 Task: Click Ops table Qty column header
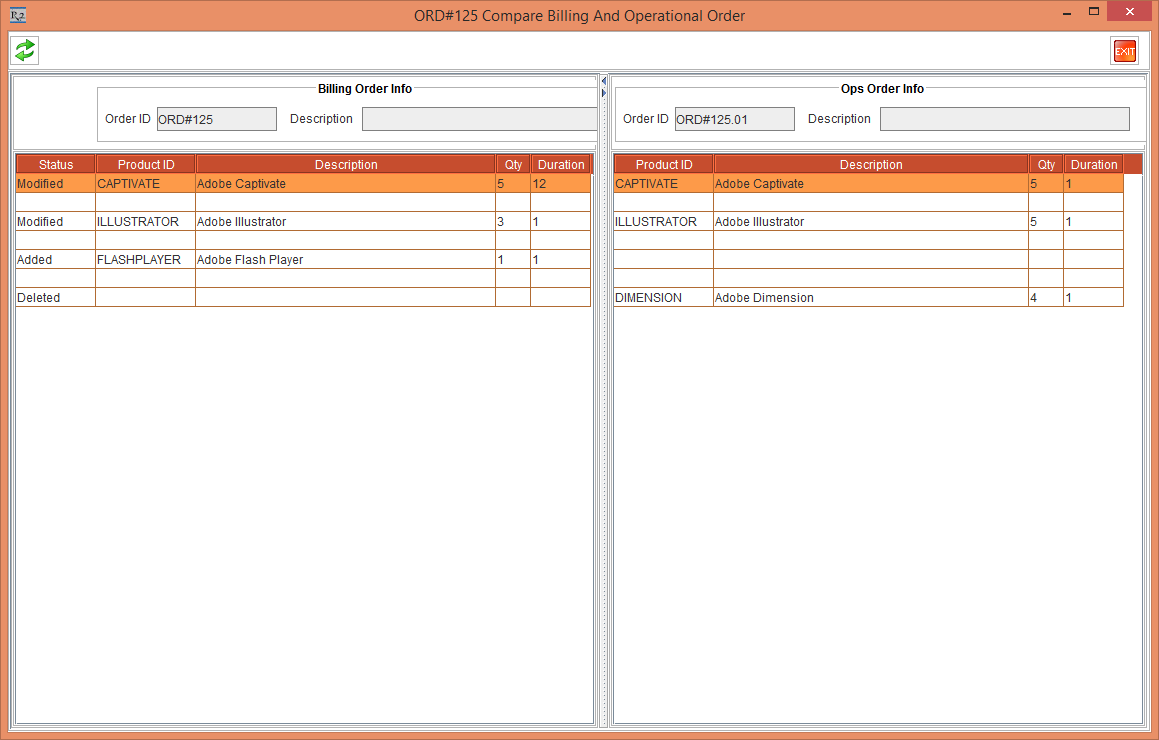pos(1046,165)
